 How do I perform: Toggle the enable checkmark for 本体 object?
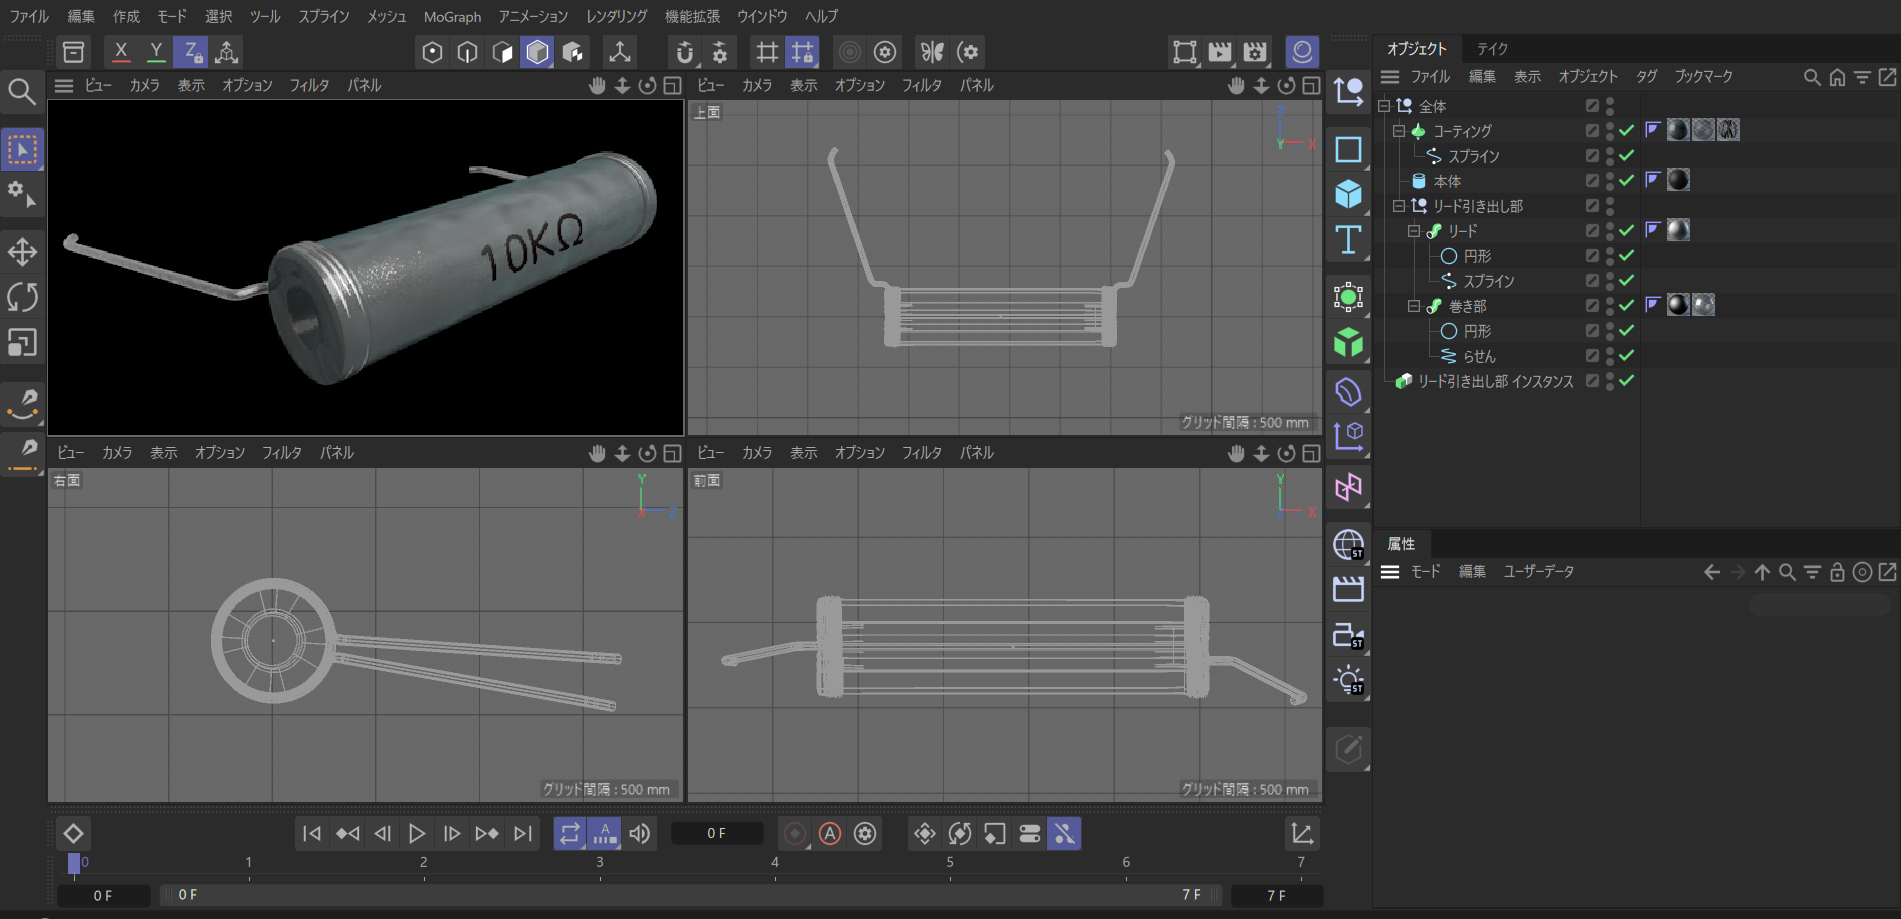pyautogui.click(x=1627, y=181)
